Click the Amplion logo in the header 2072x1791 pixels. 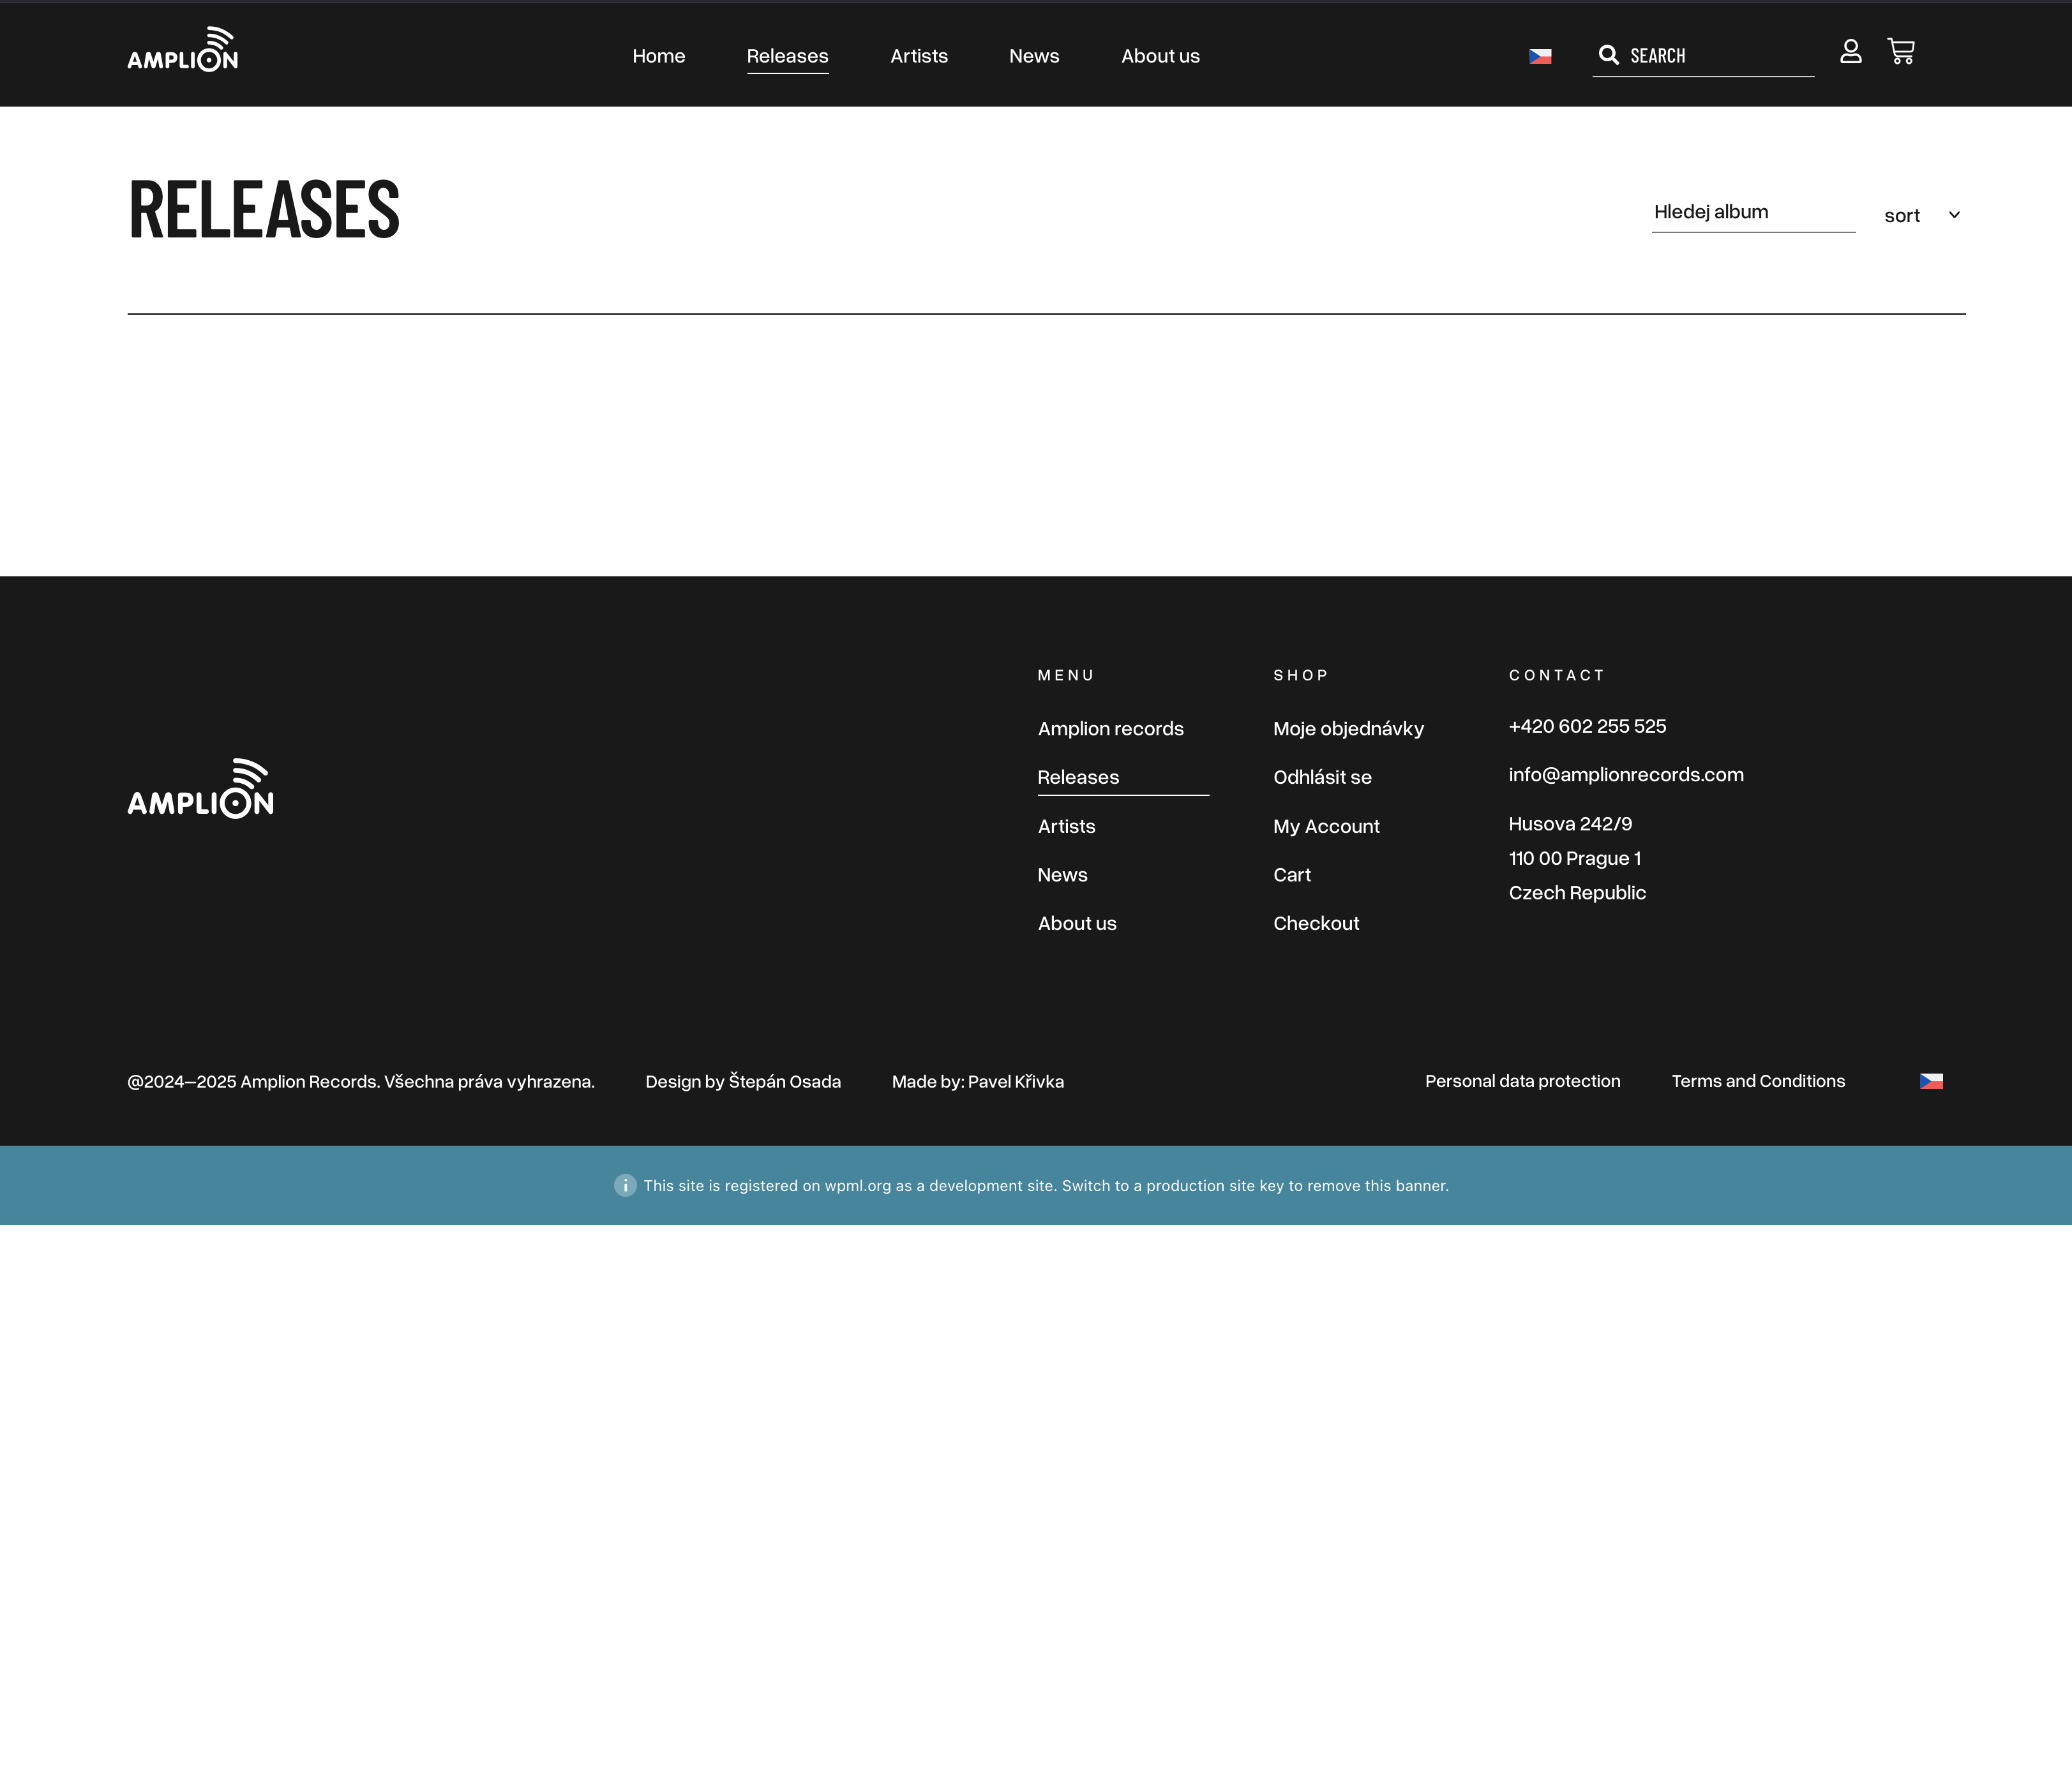tap(182, 49)
